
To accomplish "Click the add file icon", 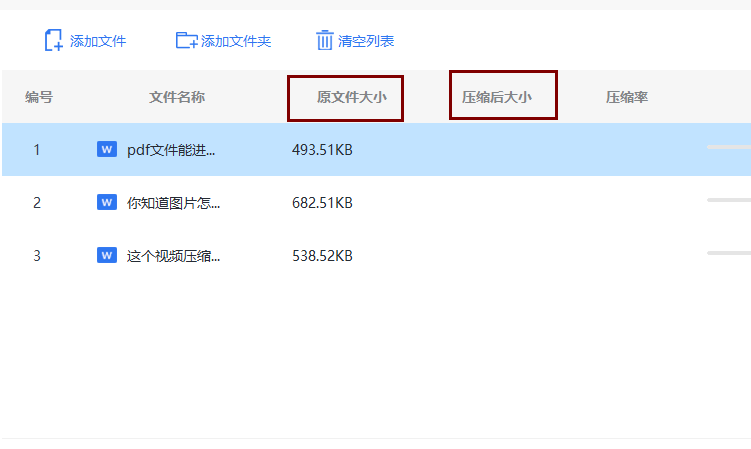I will click(x=54, y=40).
